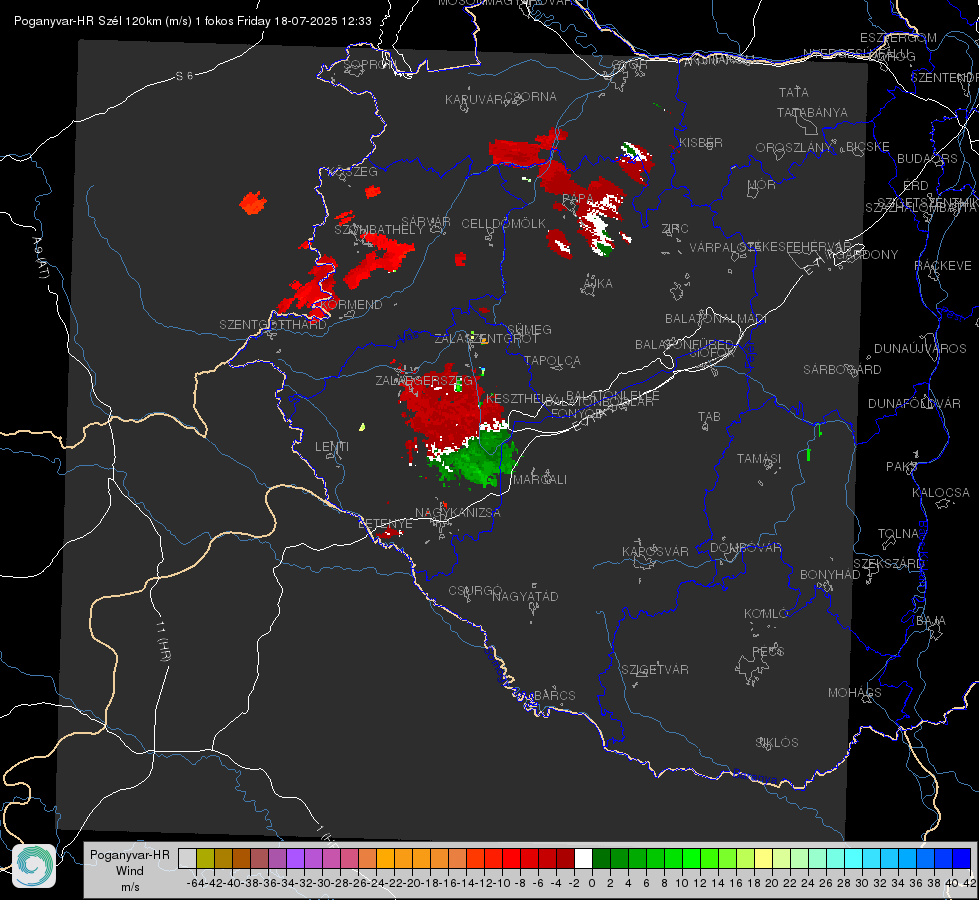Click the A 9 (AT) road label

(x=41, y=257)
